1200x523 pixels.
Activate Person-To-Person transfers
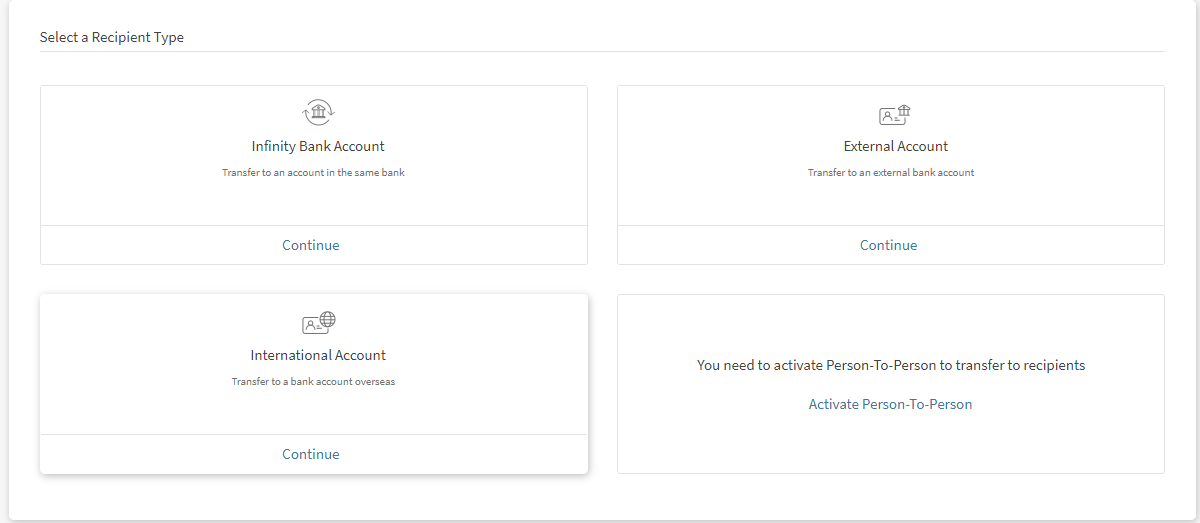tap(890, 404)
